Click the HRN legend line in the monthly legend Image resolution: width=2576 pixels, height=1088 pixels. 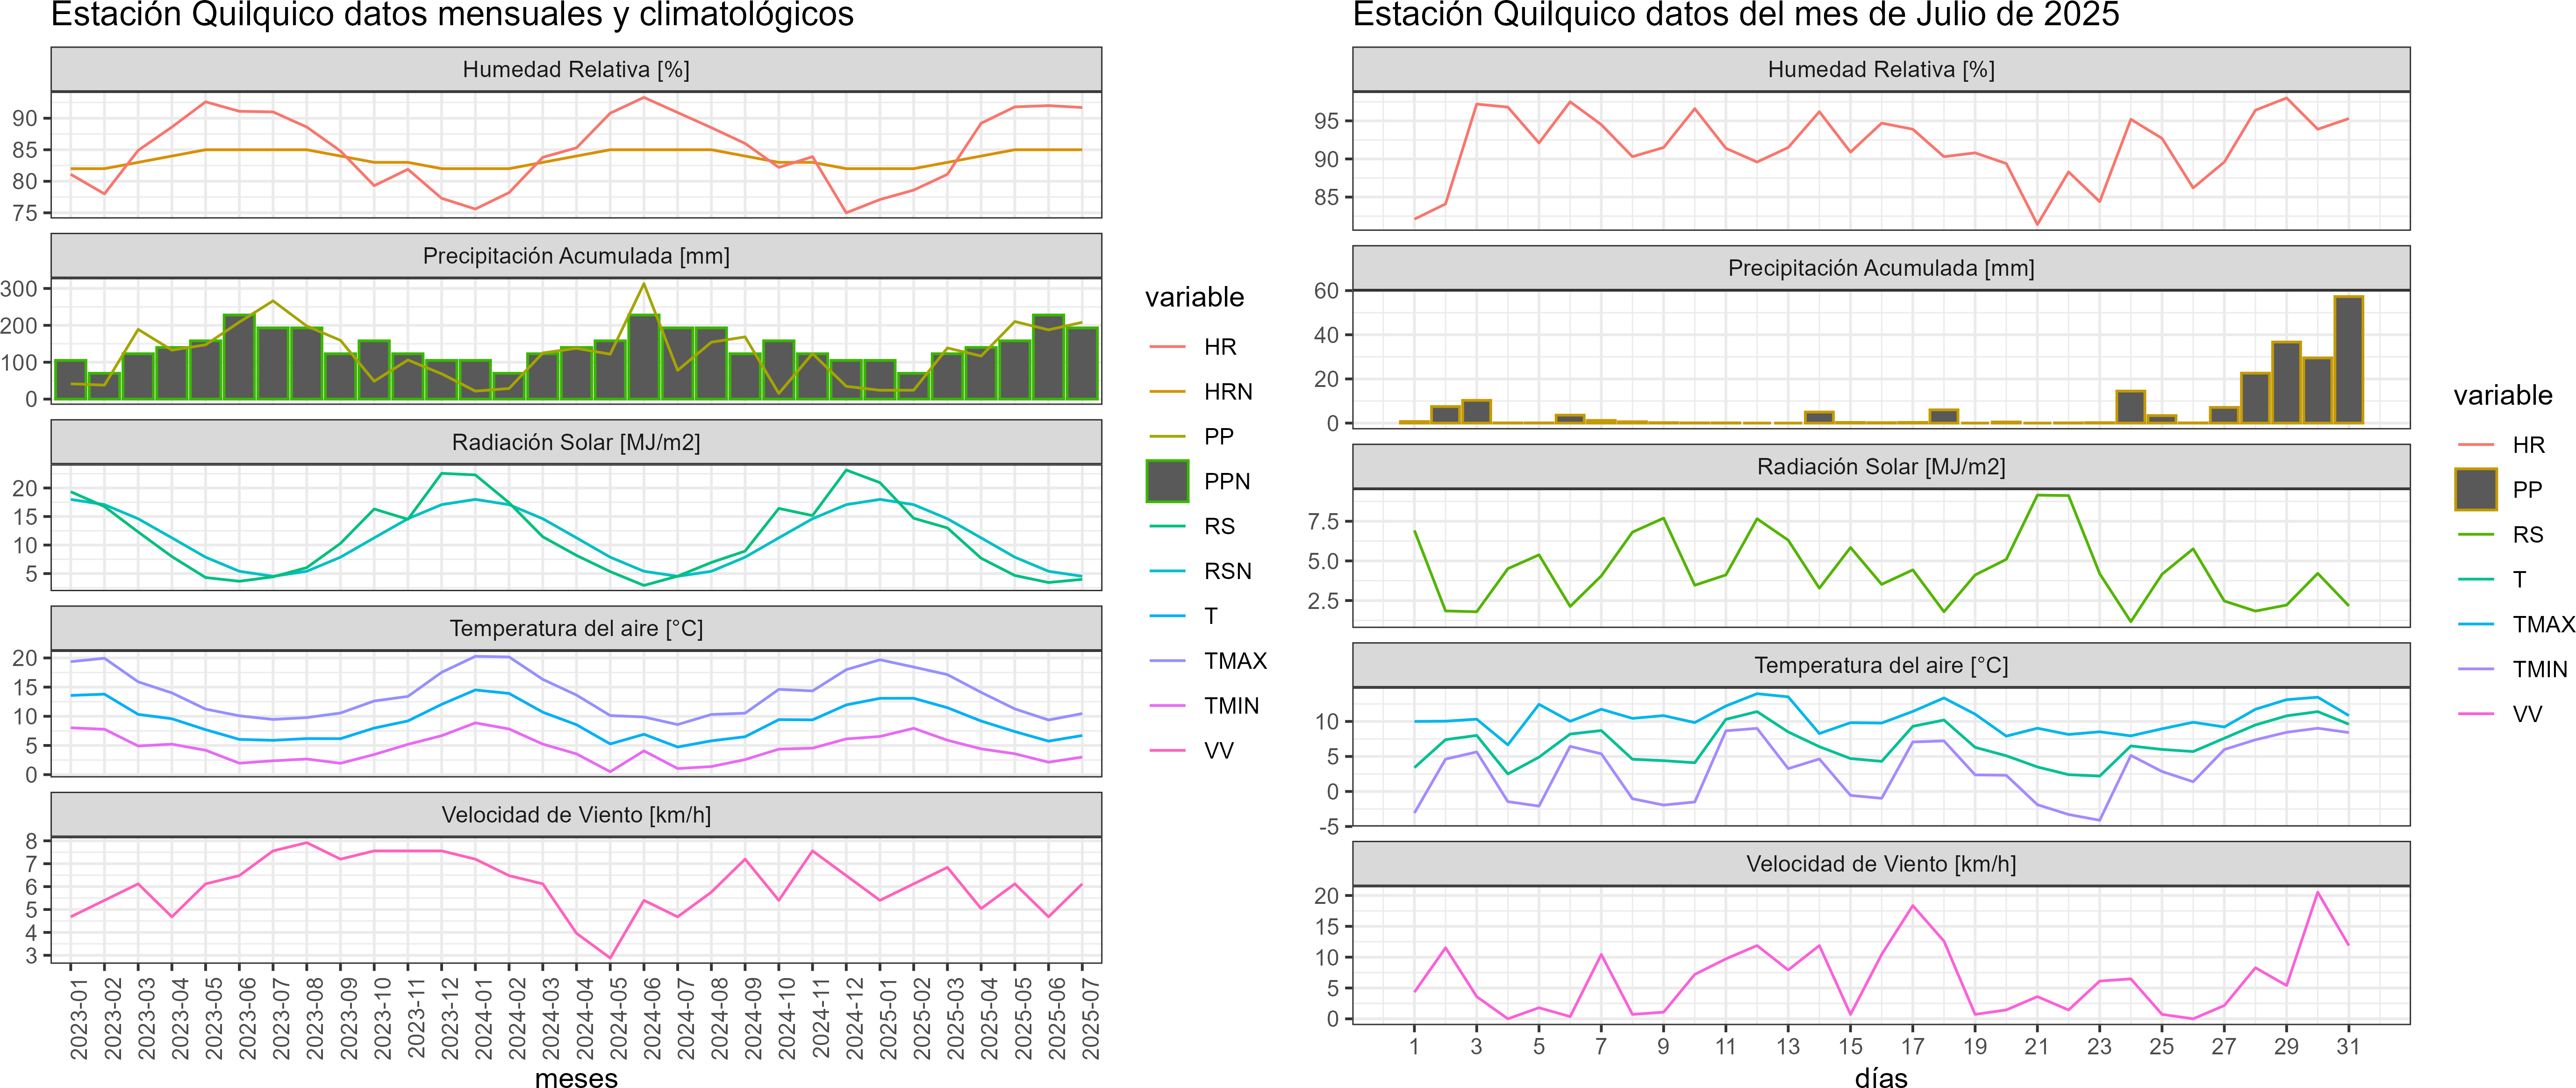pos(1167,392)
